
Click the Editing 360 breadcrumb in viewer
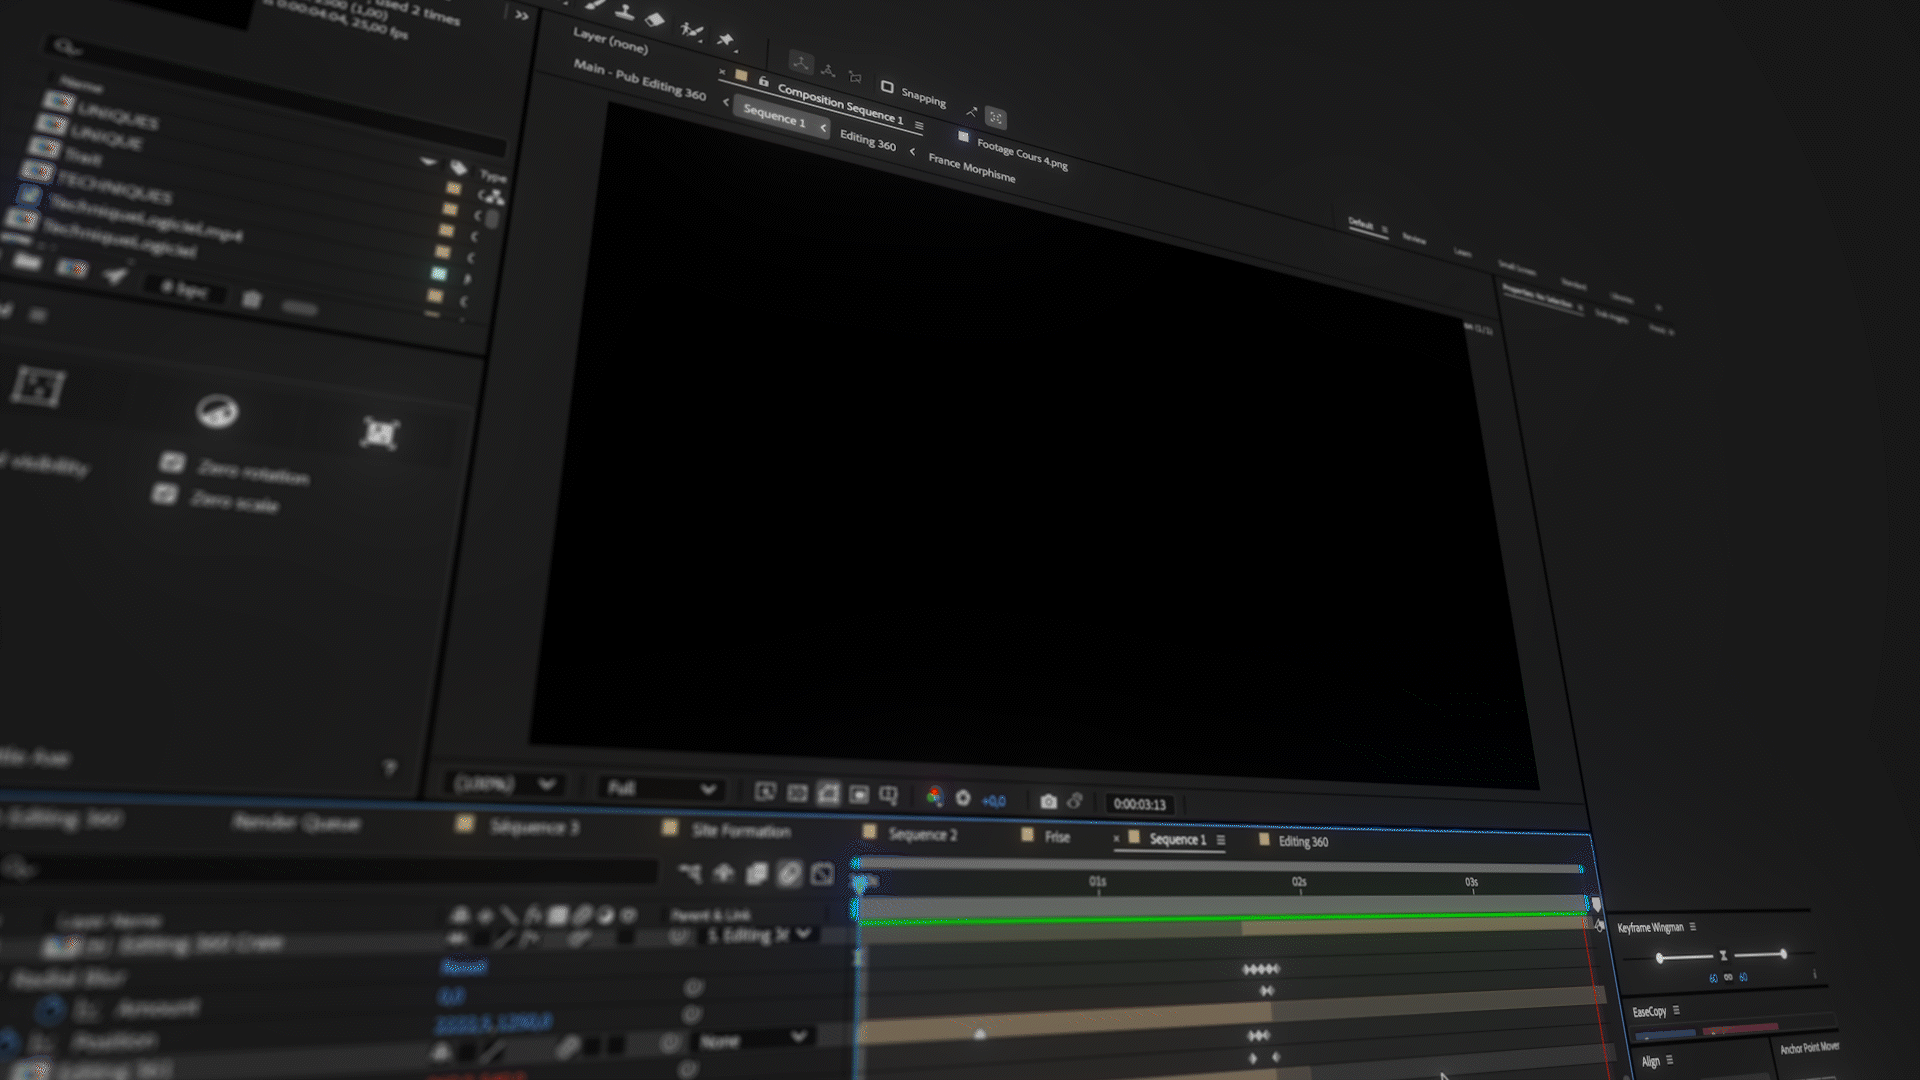[867, 141]
